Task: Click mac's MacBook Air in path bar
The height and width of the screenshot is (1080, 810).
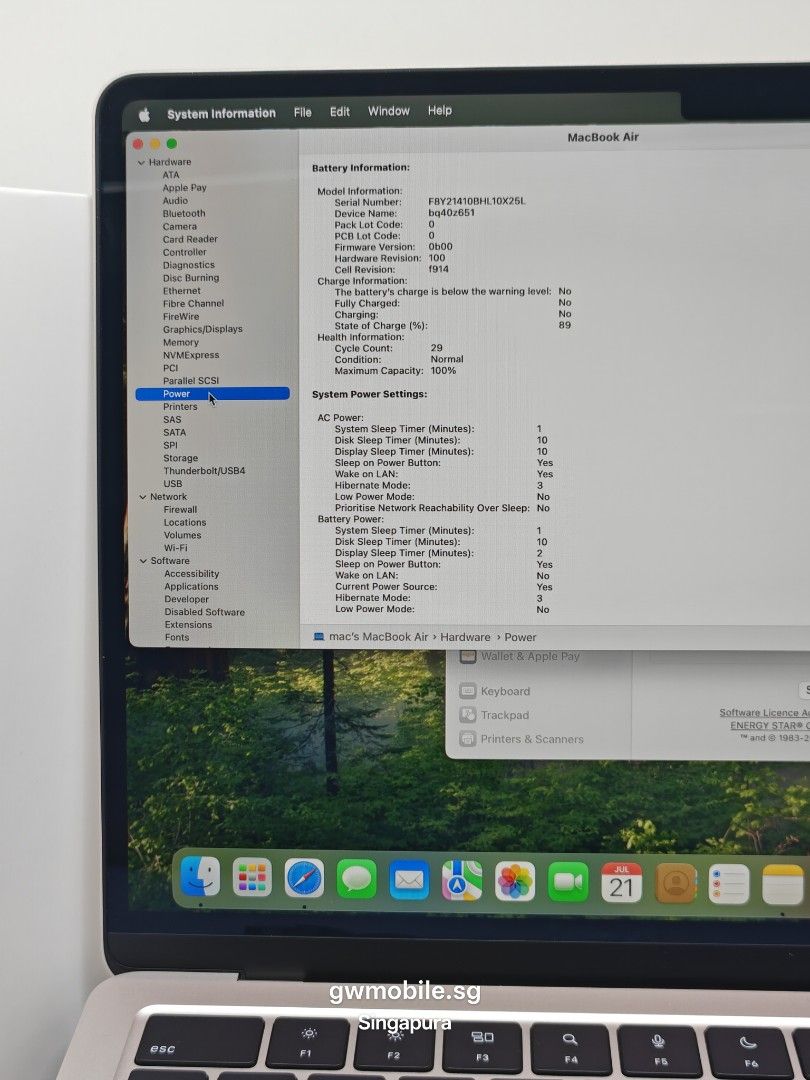Action: pyautogui.click(x=378, y=637)
